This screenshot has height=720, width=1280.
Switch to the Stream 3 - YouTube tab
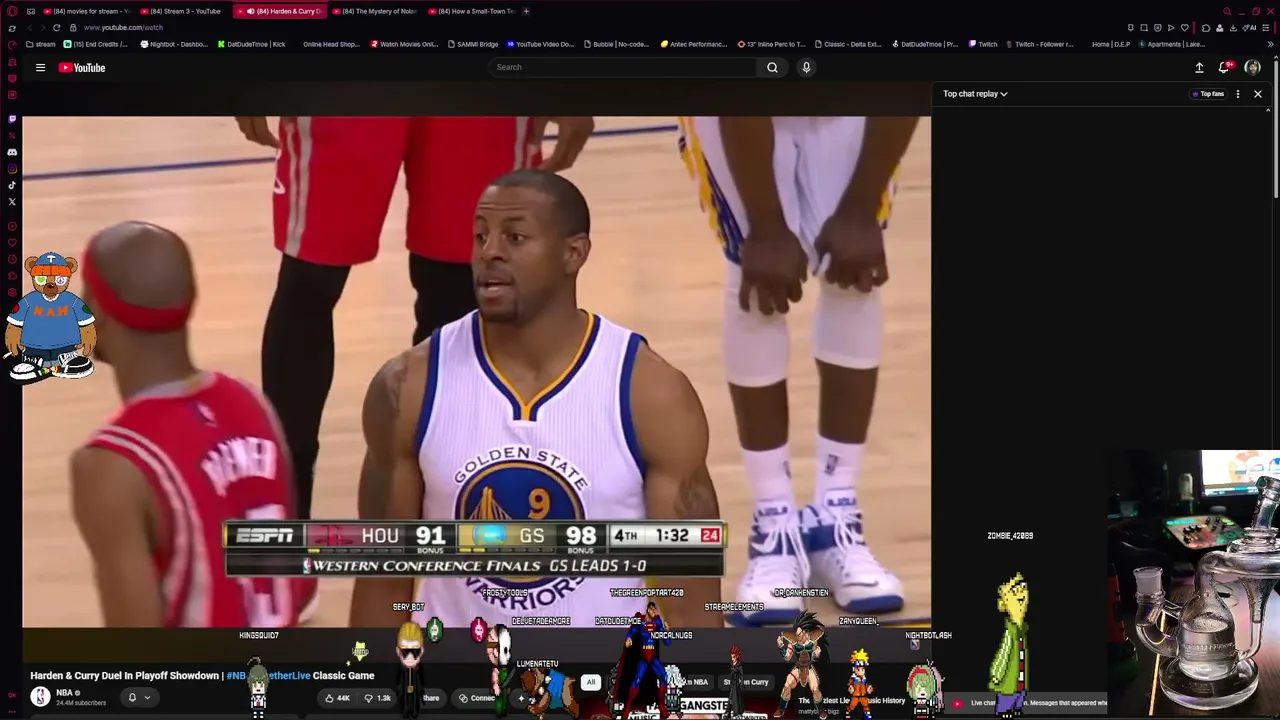point(181,11)
